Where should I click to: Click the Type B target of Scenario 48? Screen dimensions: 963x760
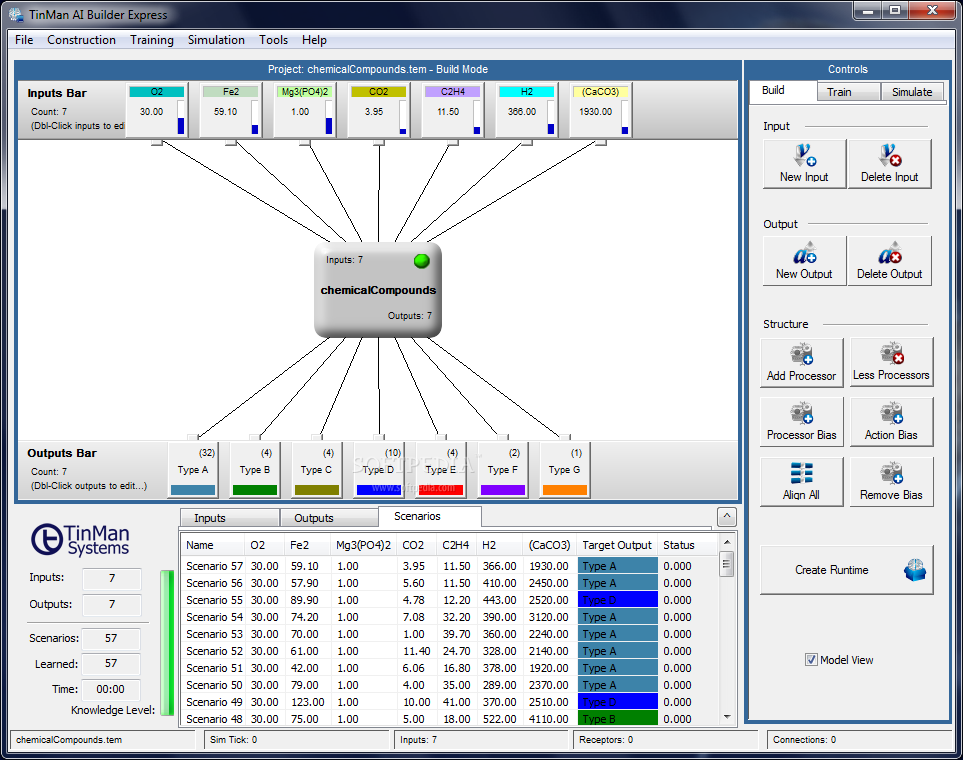pyautogui.click(x=617, y=718)
